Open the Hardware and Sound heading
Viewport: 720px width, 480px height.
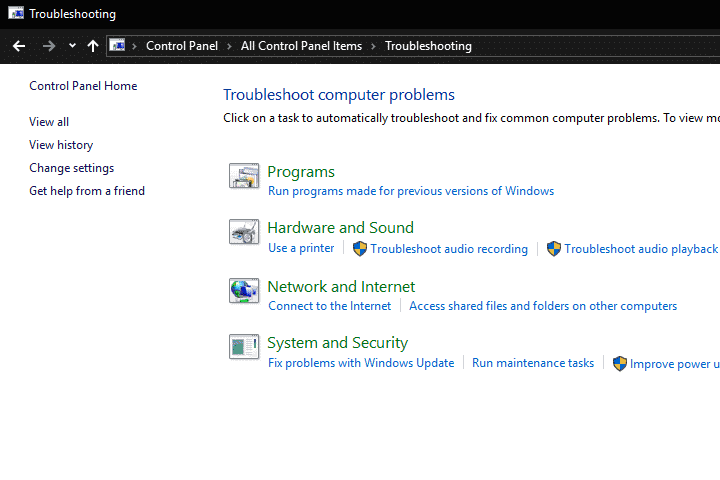pyautogui.click(x=340, y=228)
